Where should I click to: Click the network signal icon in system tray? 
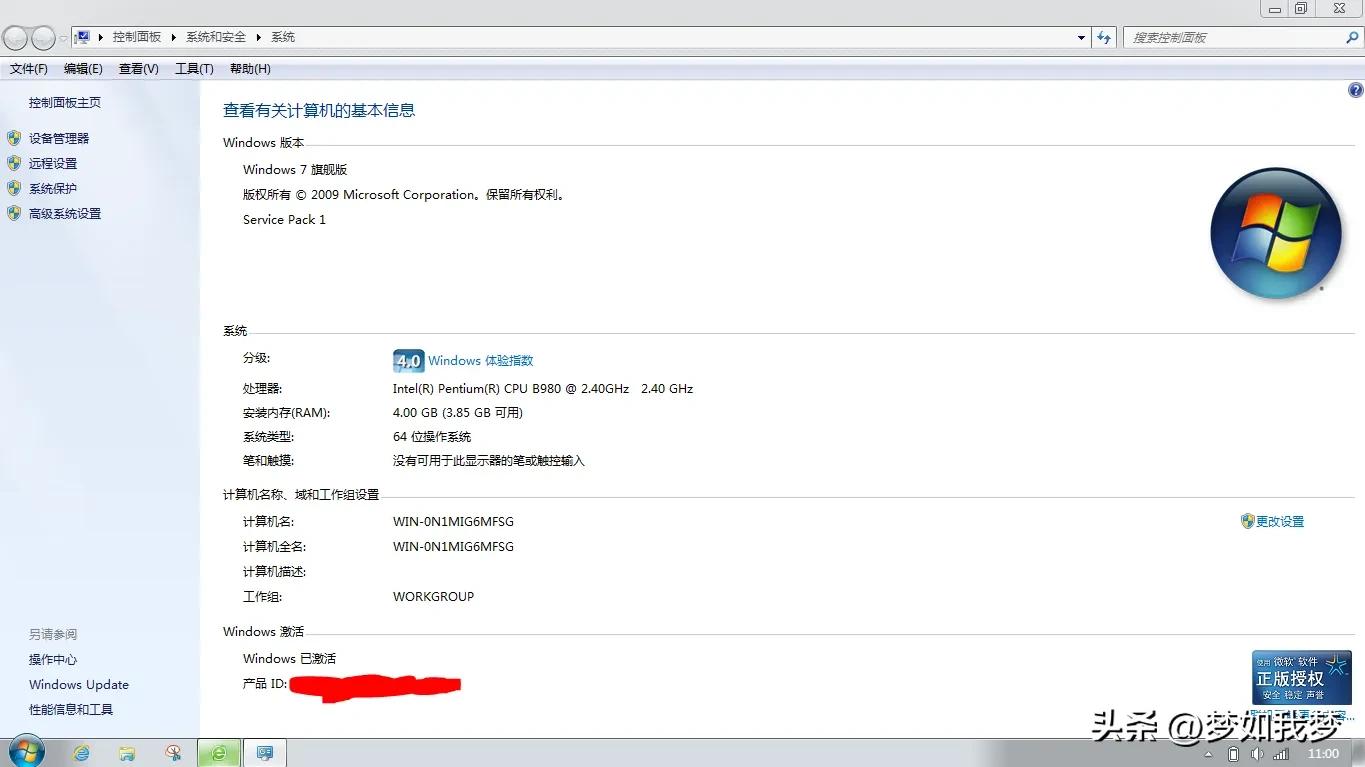point(1281,753)
